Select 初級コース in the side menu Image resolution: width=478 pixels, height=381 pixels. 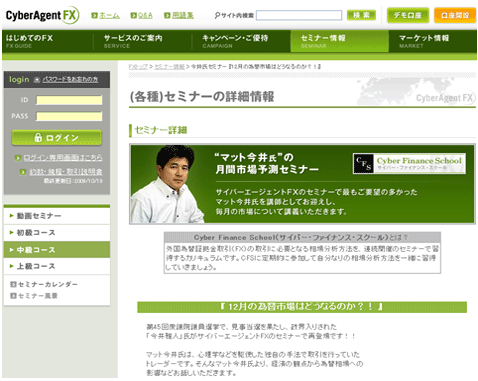click(x=57, y=233)
